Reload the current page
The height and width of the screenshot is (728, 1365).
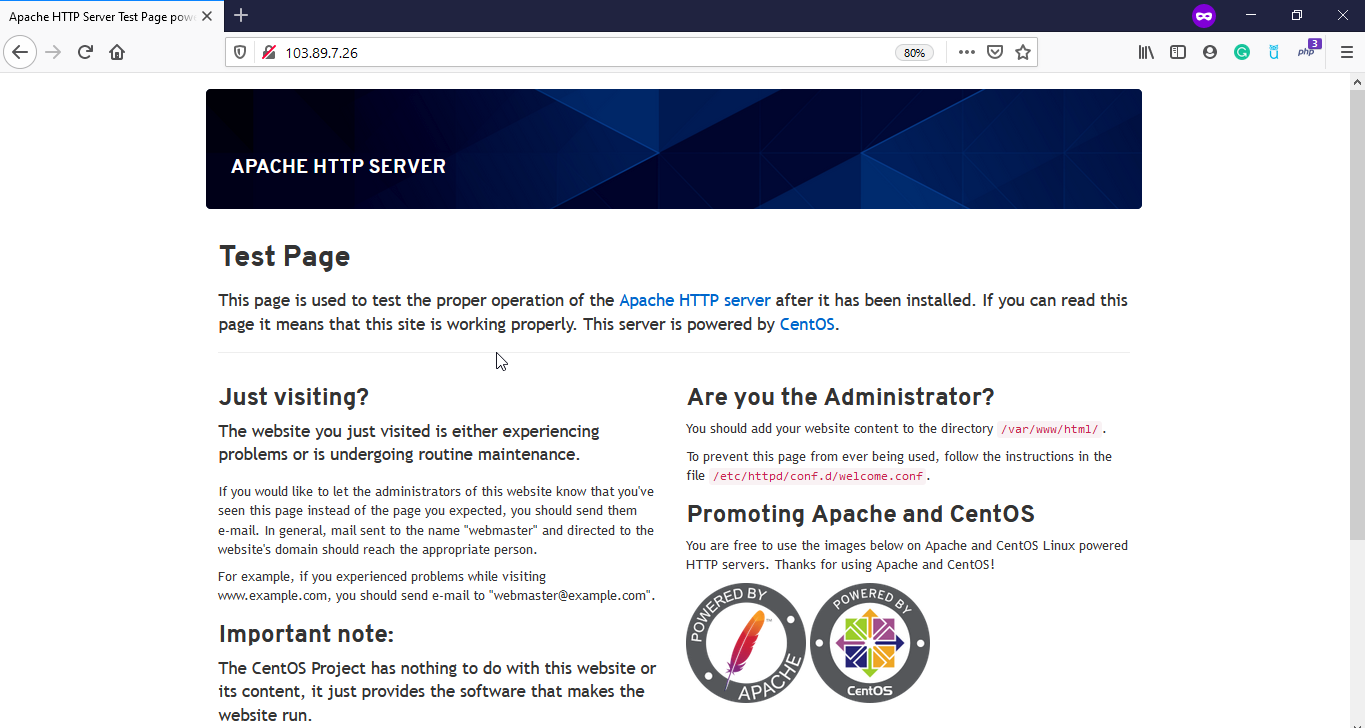pyautogui.click(x=85, y=52)
